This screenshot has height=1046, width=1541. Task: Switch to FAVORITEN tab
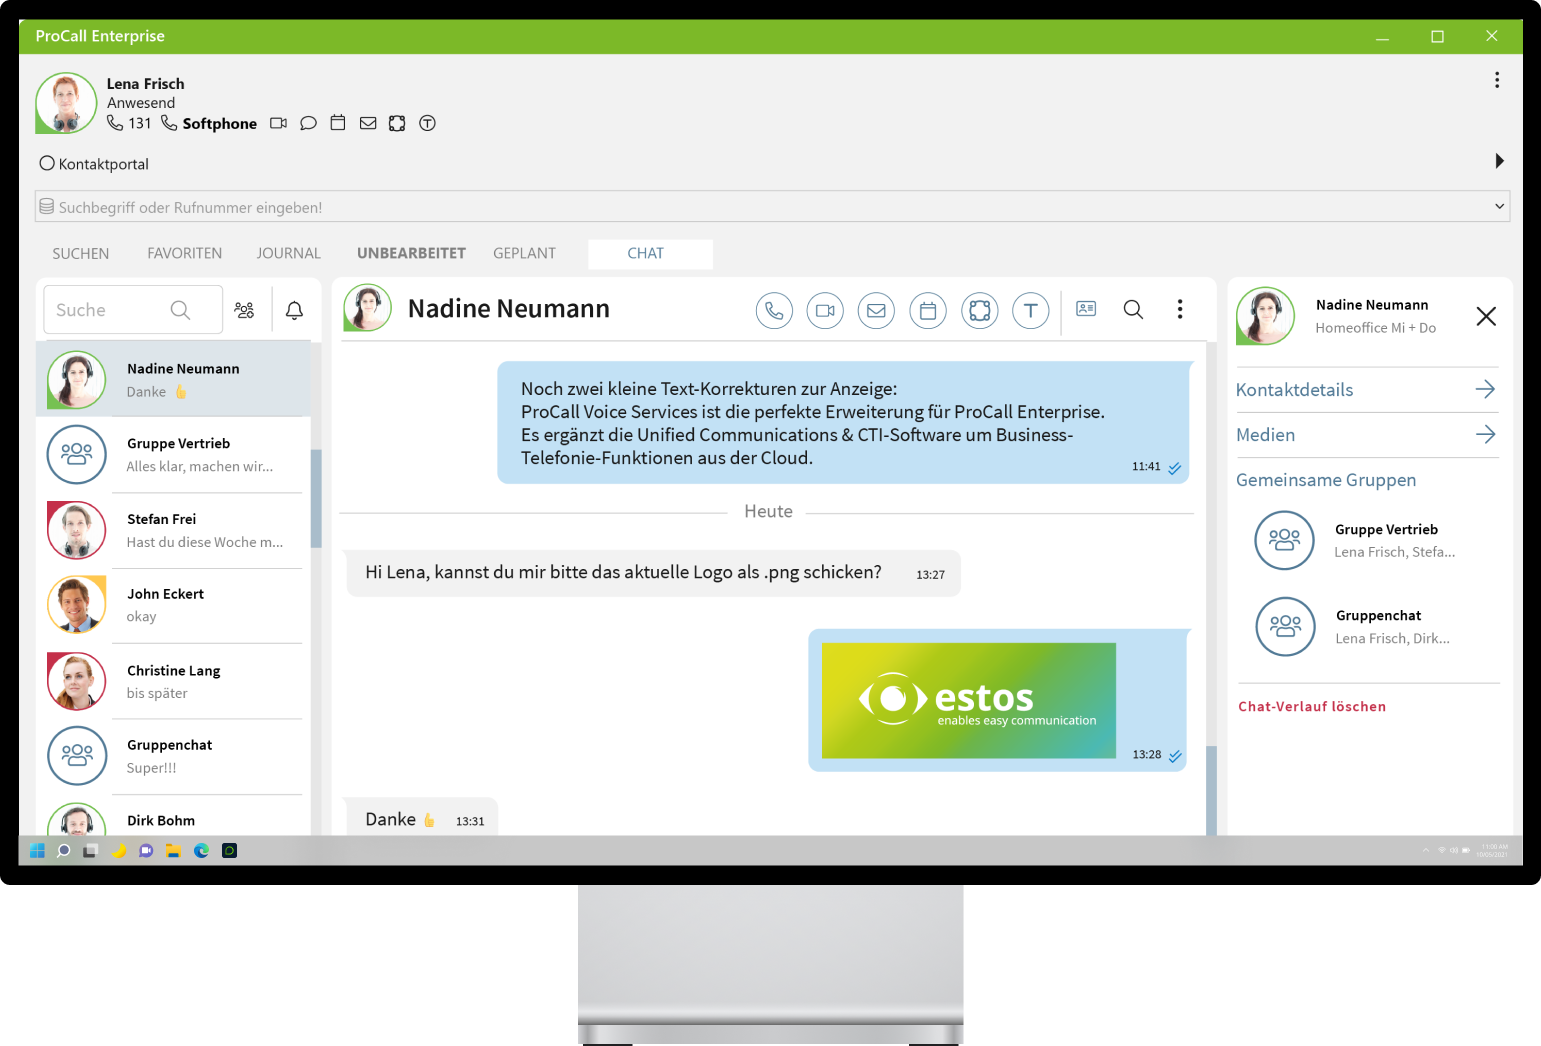[185, 254]
